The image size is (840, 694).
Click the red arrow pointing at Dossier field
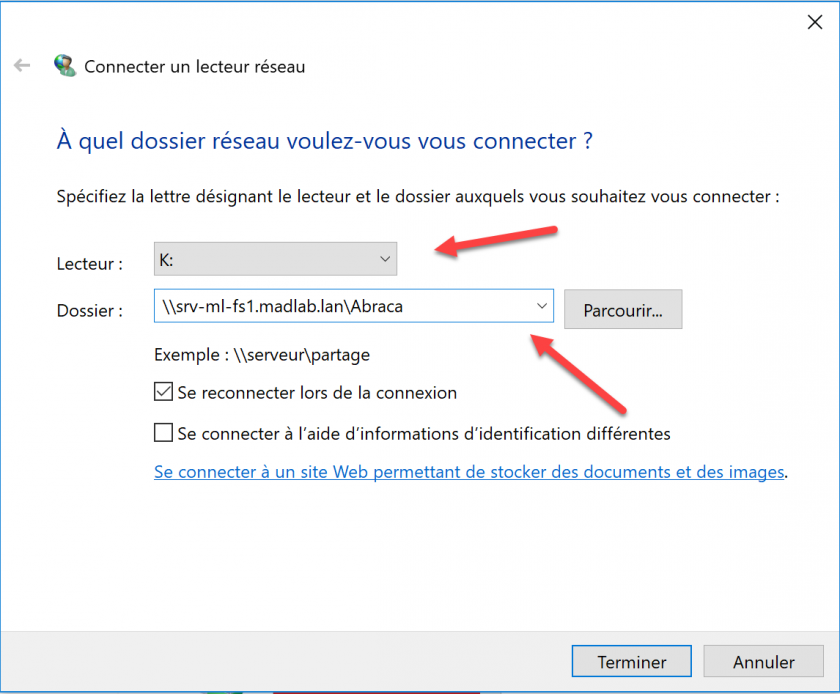579,373
